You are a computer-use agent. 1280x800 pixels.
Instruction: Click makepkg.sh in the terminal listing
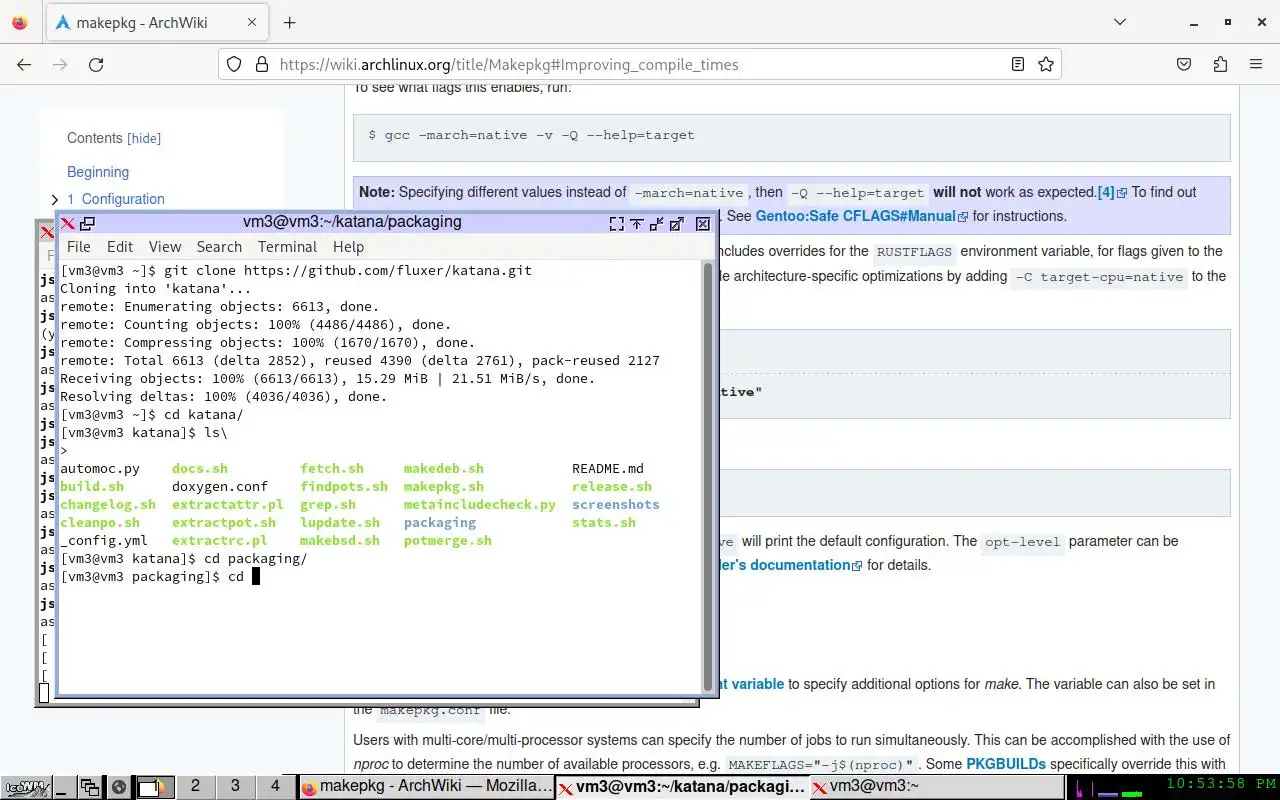click(x=444, y=487)
